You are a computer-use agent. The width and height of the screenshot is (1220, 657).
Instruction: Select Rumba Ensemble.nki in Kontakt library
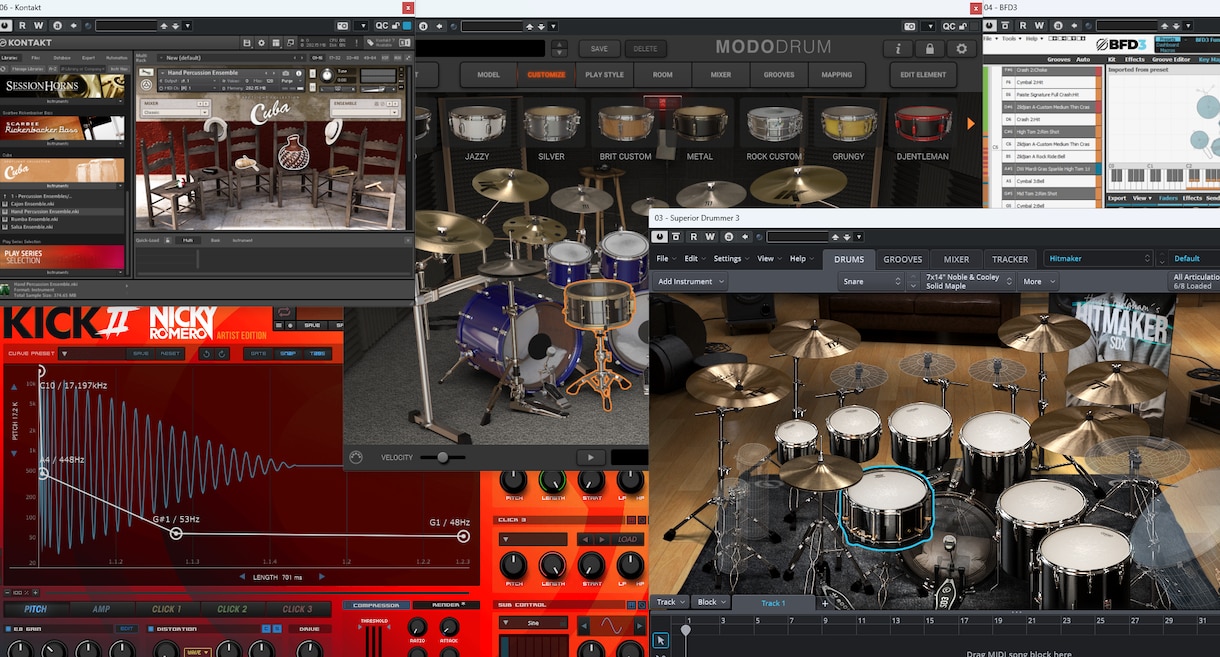pos(33,220)
